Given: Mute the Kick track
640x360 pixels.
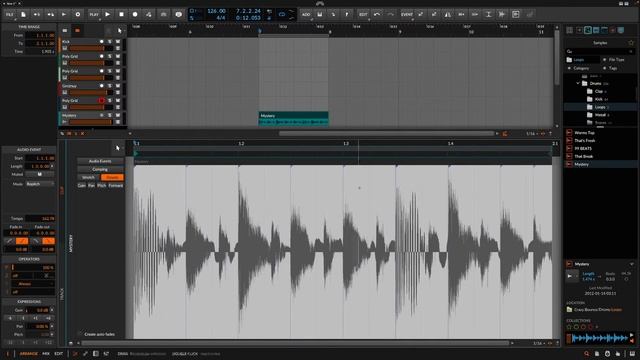Looking at the screenshot, I should click(x=118, y=42).
